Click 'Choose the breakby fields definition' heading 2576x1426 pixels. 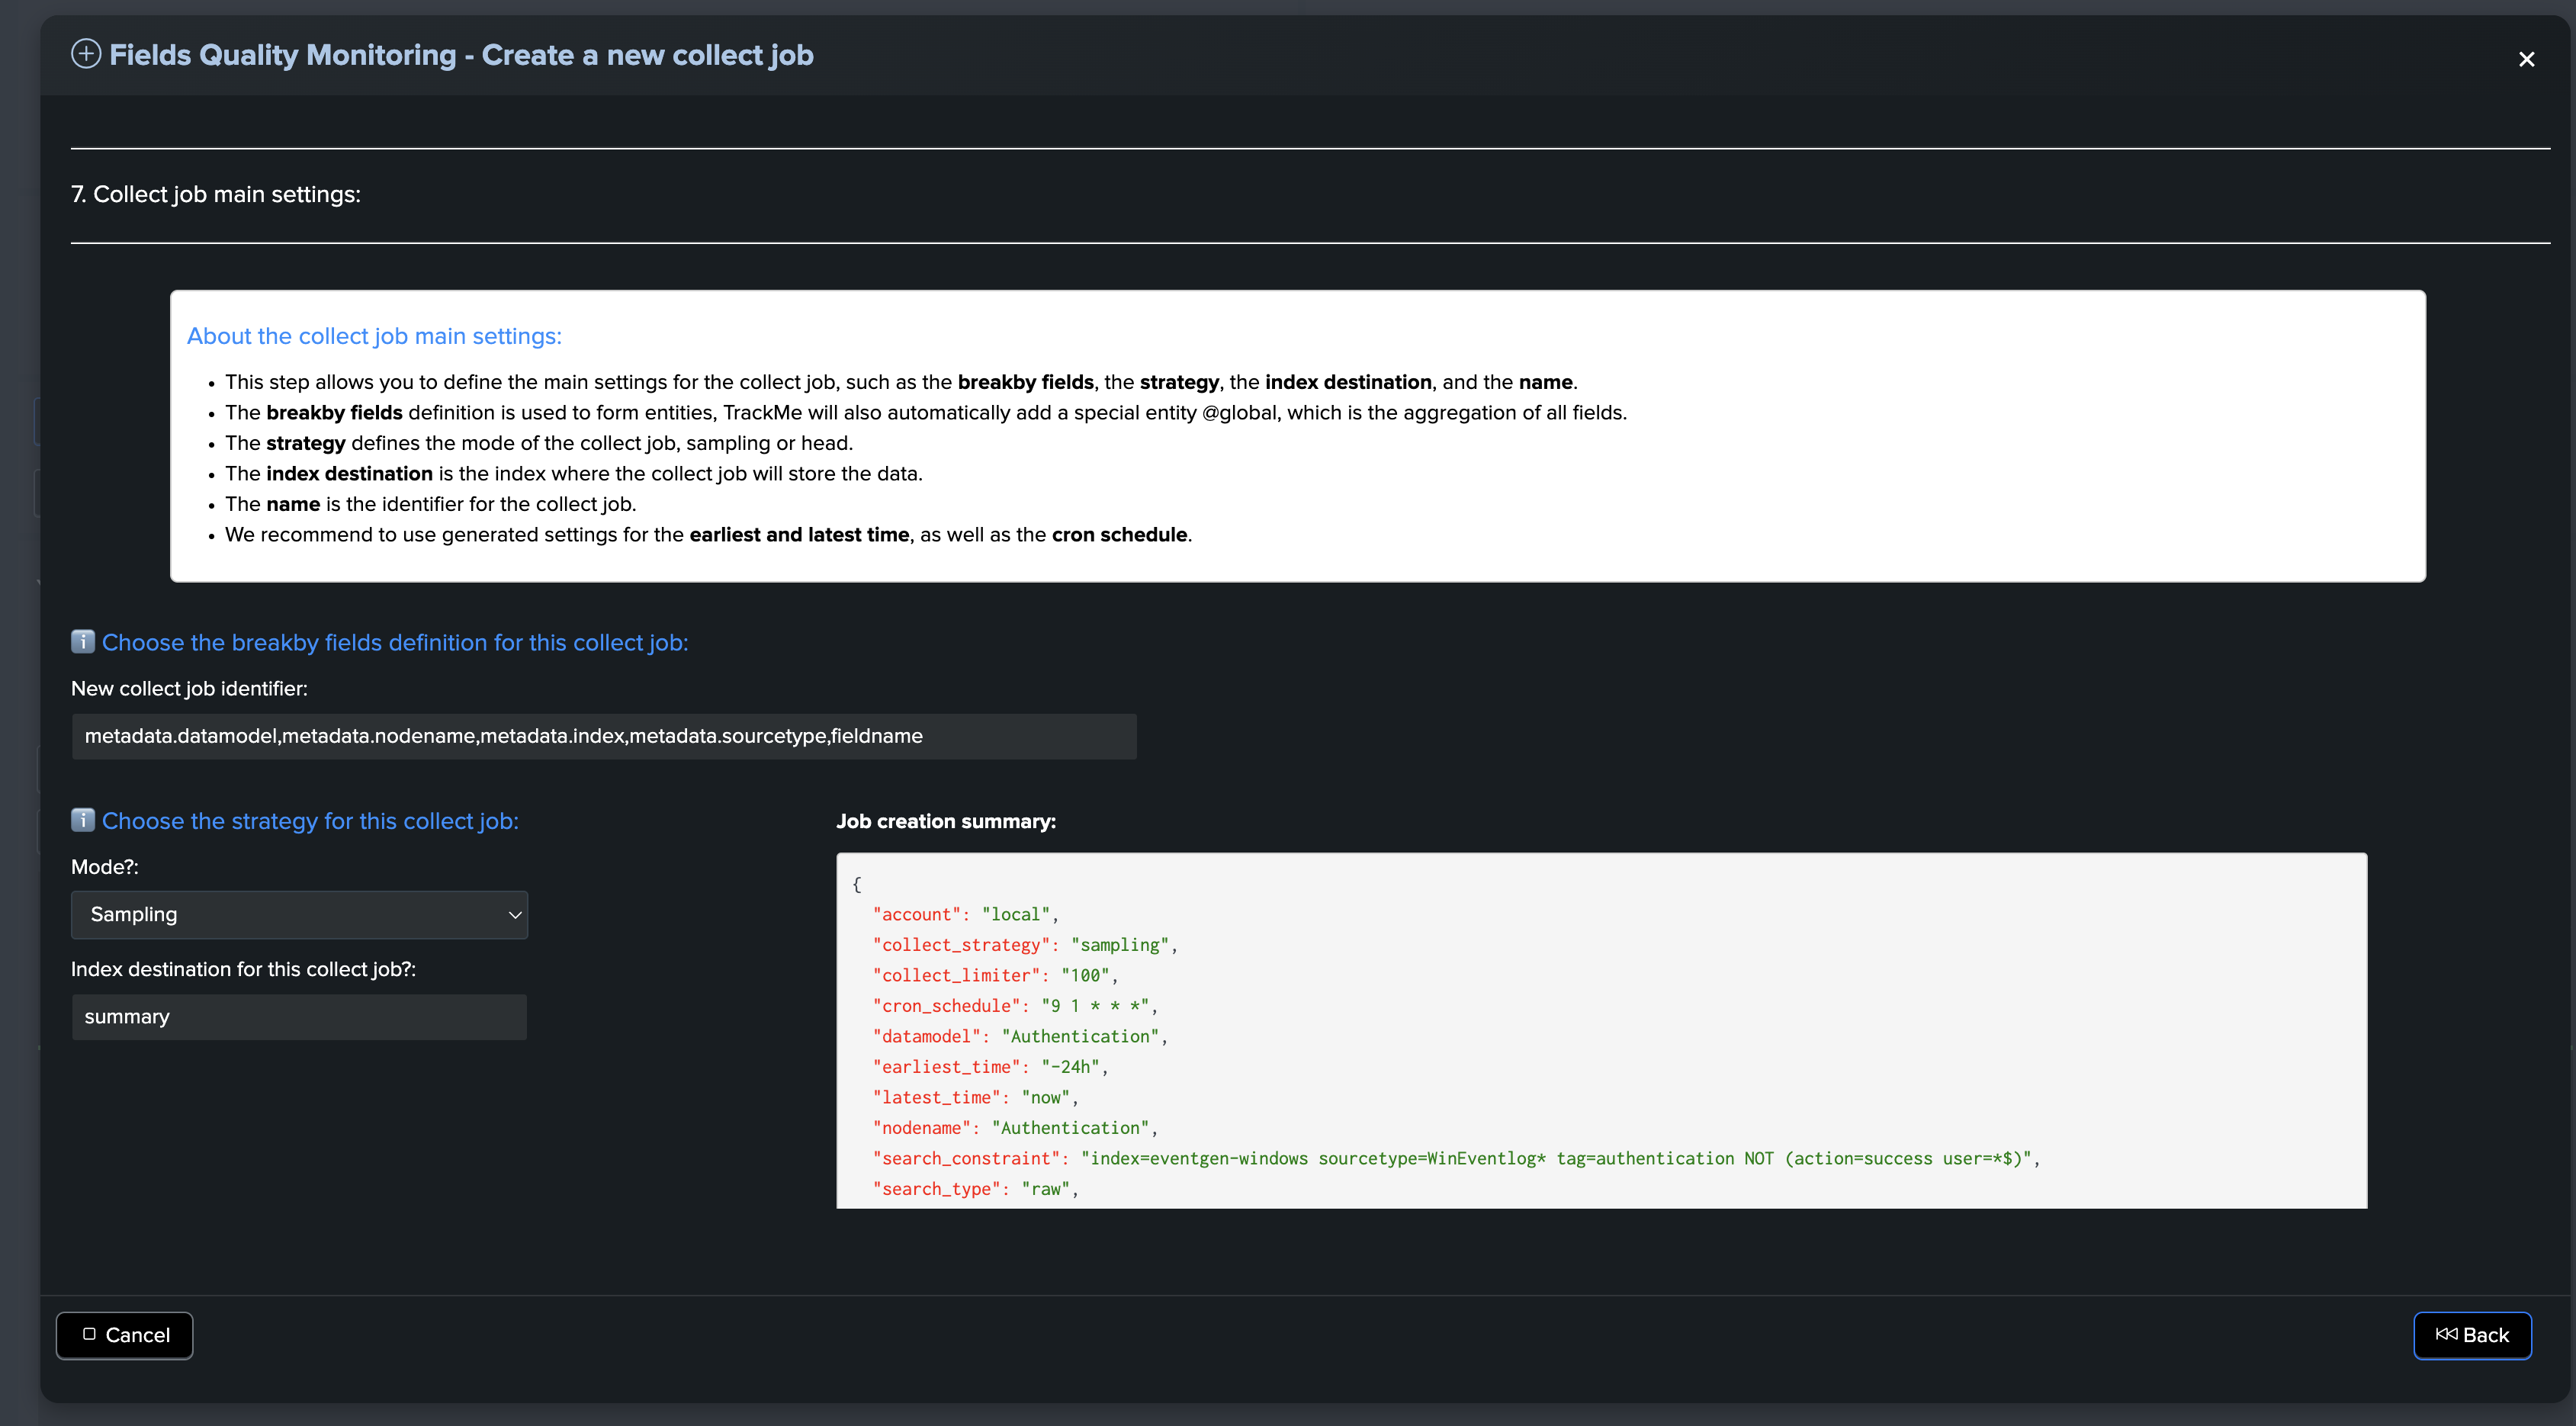point(395,642)
